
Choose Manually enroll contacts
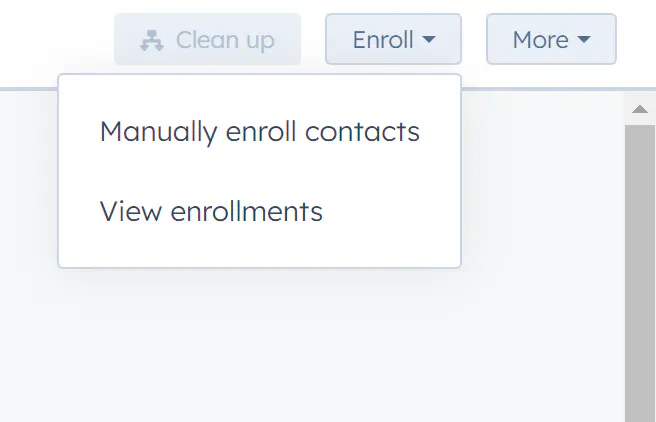pyautogui.click(x=259, y=131)
